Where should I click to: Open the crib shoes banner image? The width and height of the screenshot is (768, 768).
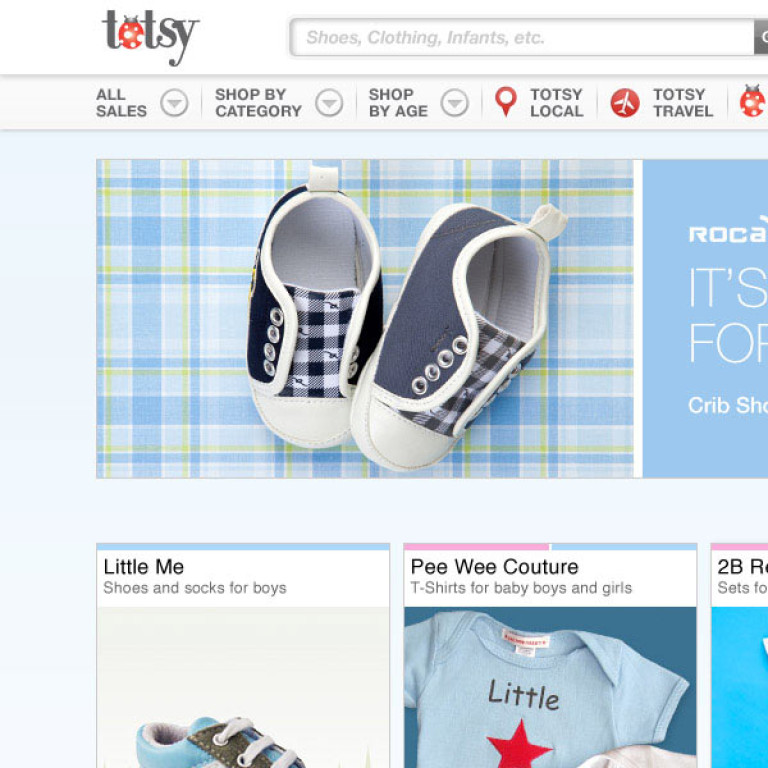(x=365, y=318)
